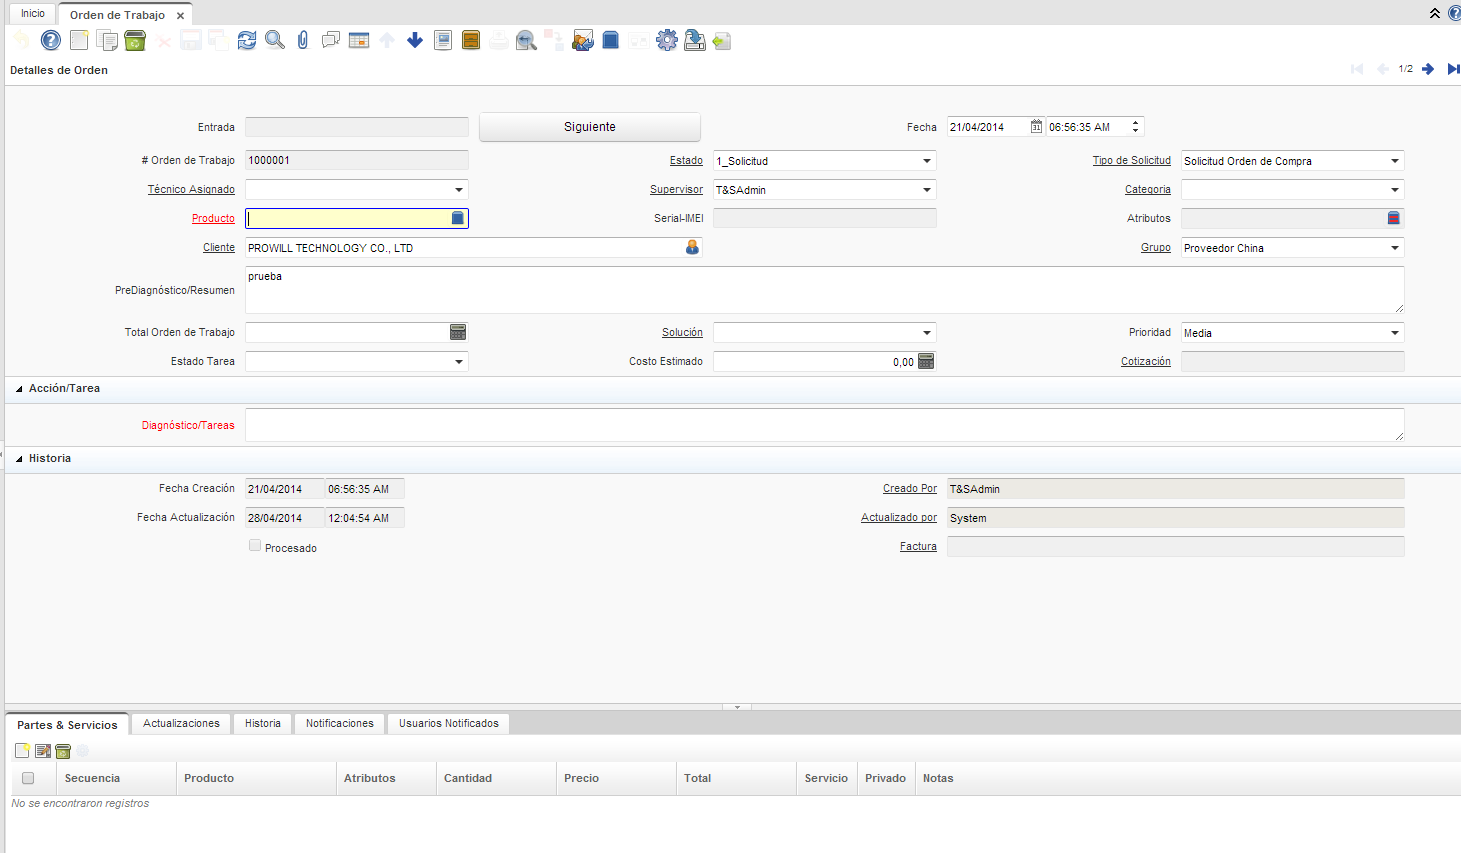Image resolution: width=1461 pixels, height=853 pixels.
Task: Open Product Info blue book toolbar icon
Action: point(611,40)
